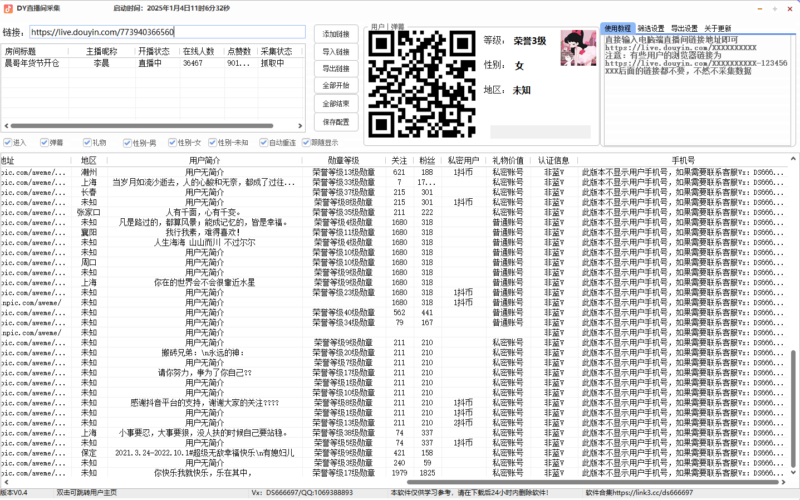Image resolution: width=800 pixels, height=500 pixels.
Task: Click the 粉丝 column header
Action: (427, 160)
